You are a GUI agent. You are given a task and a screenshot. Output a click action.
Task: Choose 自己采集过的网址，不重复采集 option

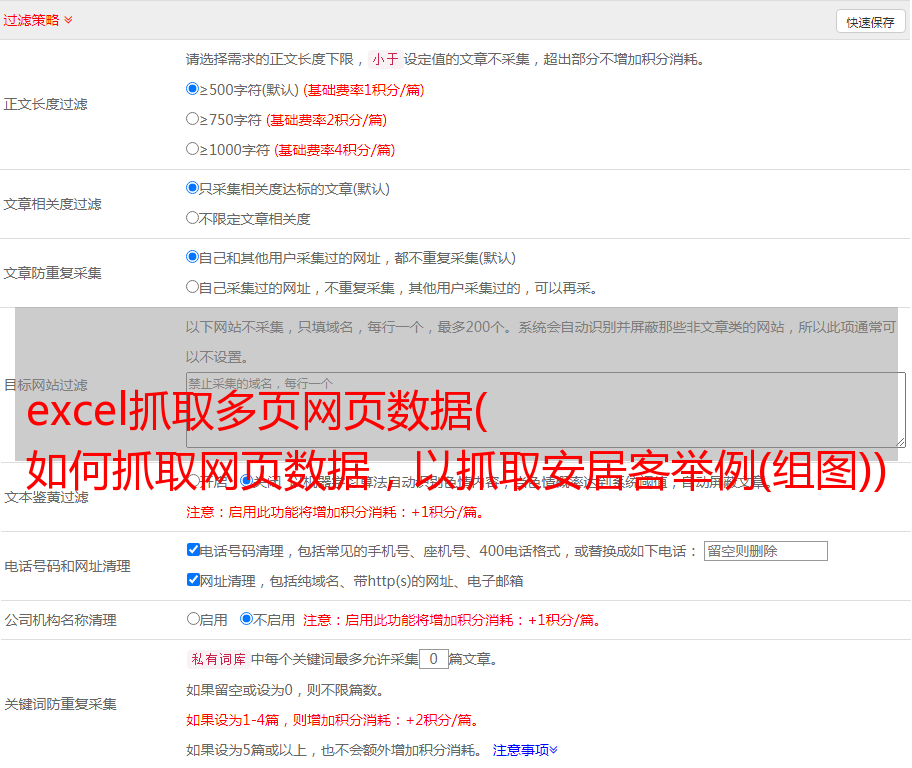[192, 287]
